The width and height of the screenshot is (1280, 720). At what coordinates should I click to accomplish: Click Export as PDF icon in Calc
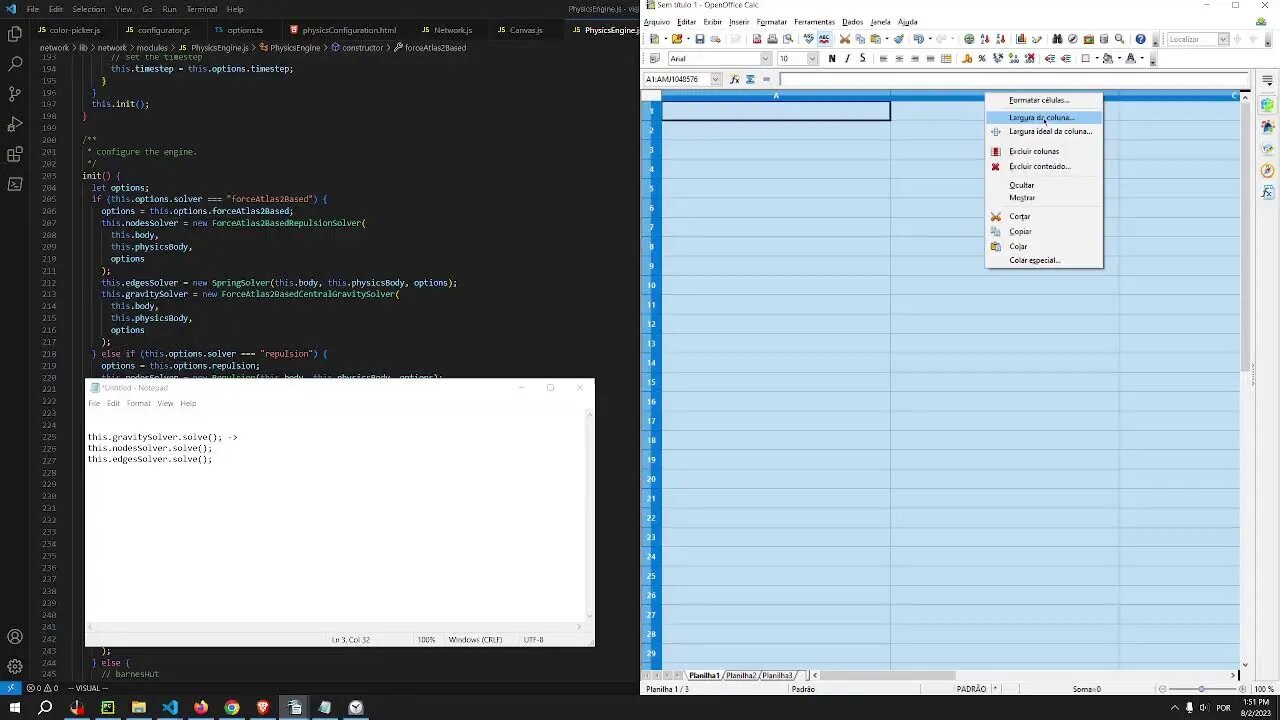(757, 39)
